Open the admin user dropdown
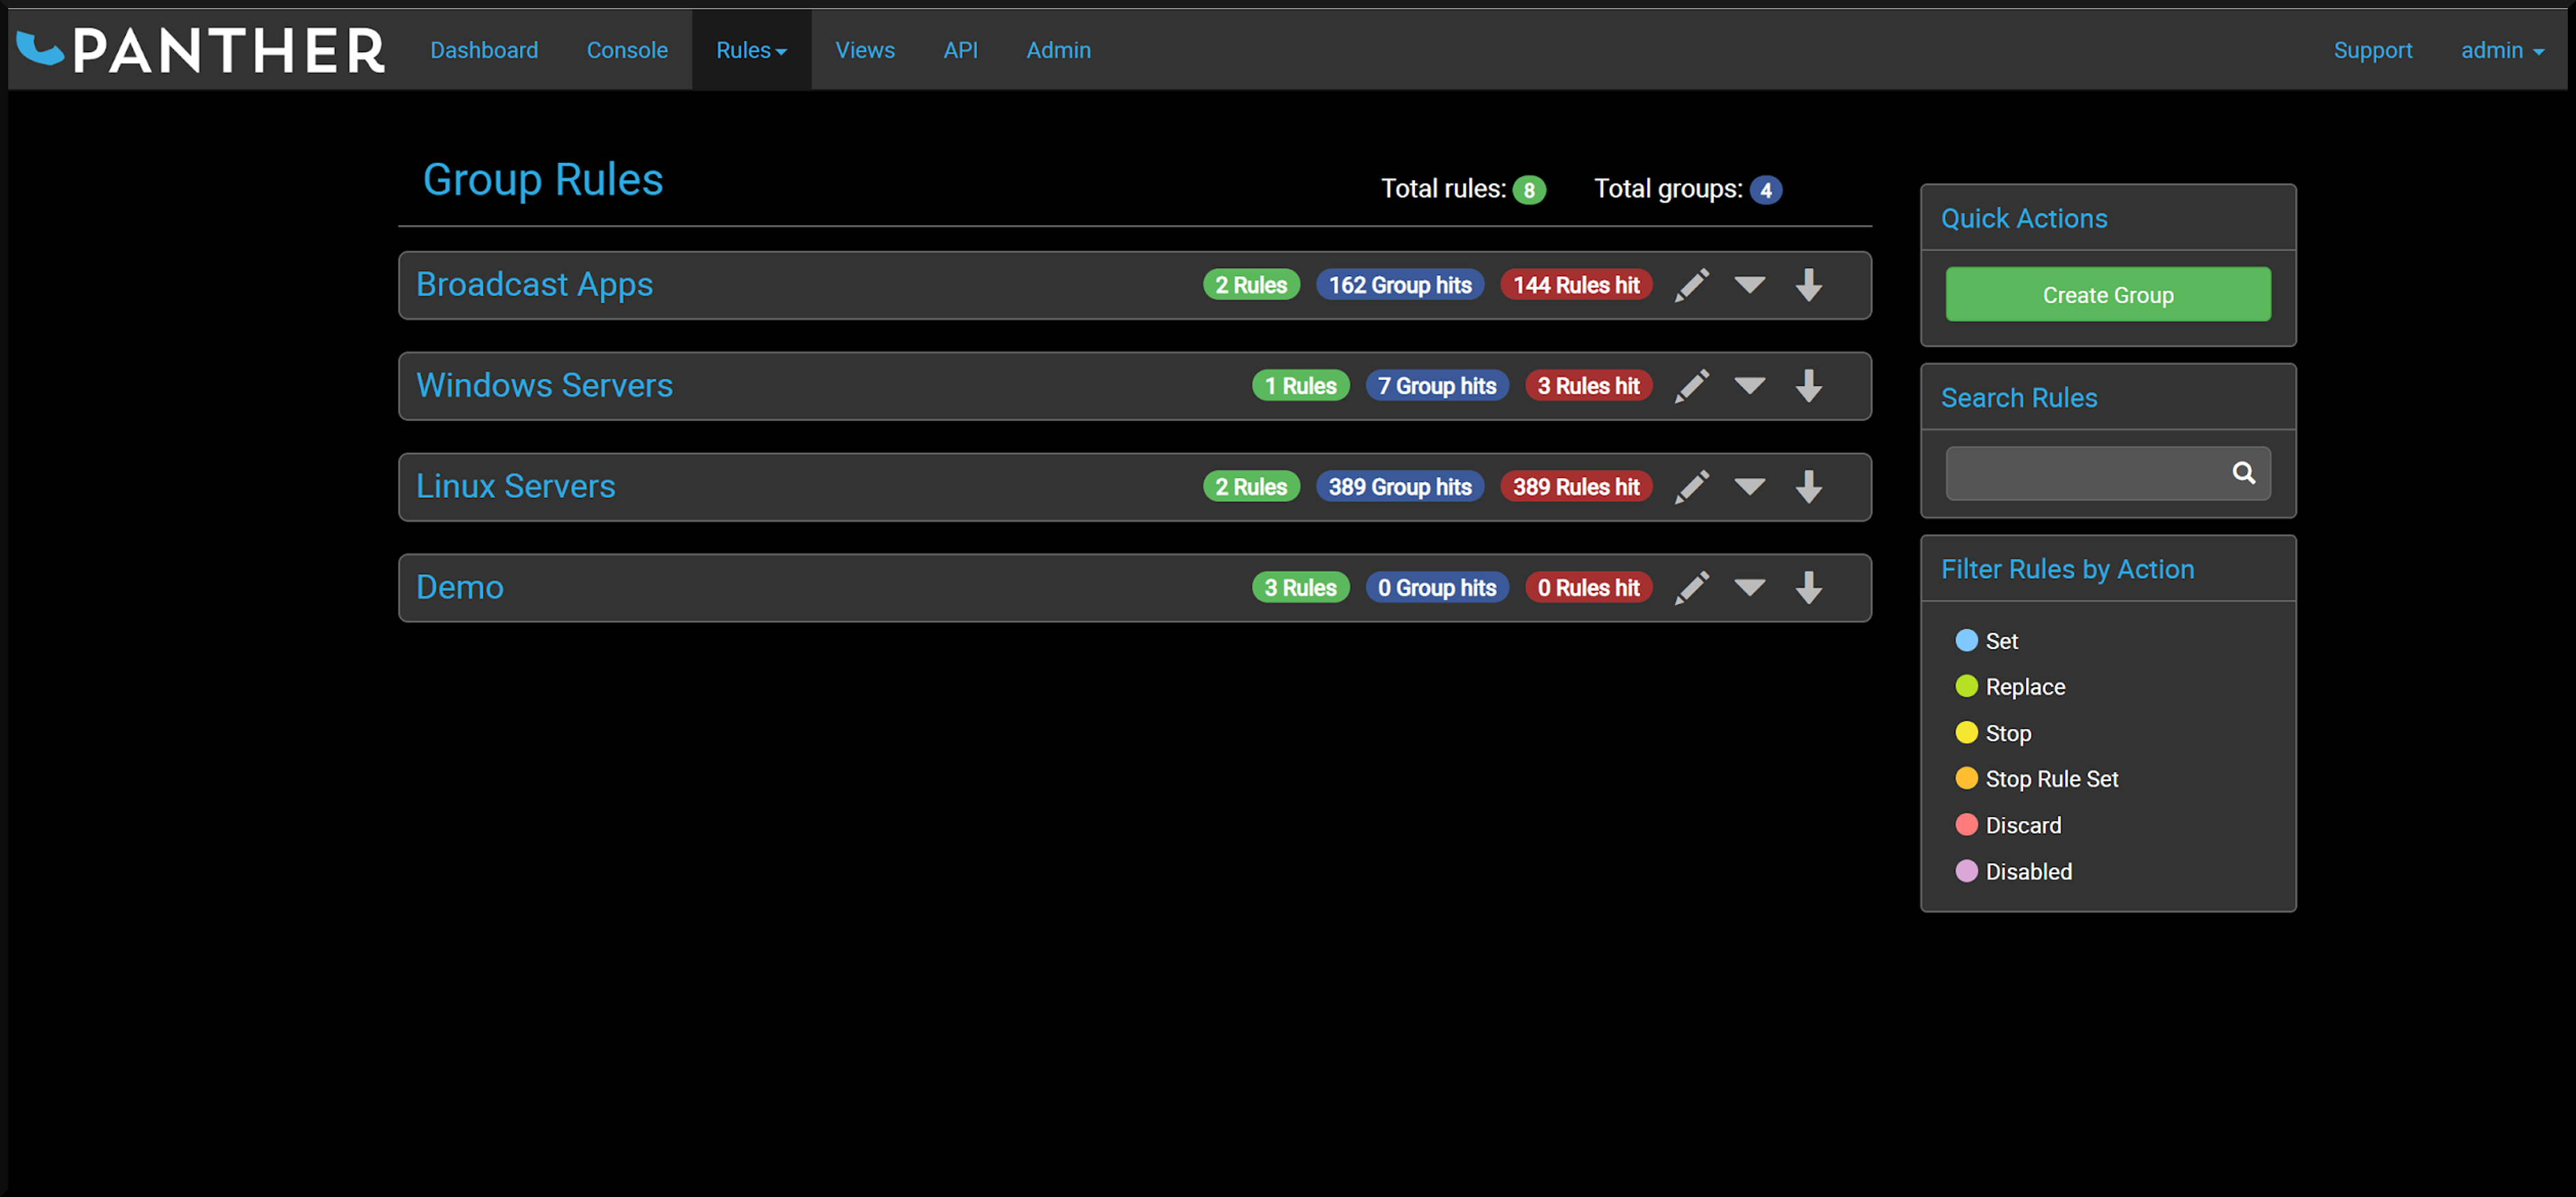This screenshot has width=2576, height=1197. tap(2502, 50)
